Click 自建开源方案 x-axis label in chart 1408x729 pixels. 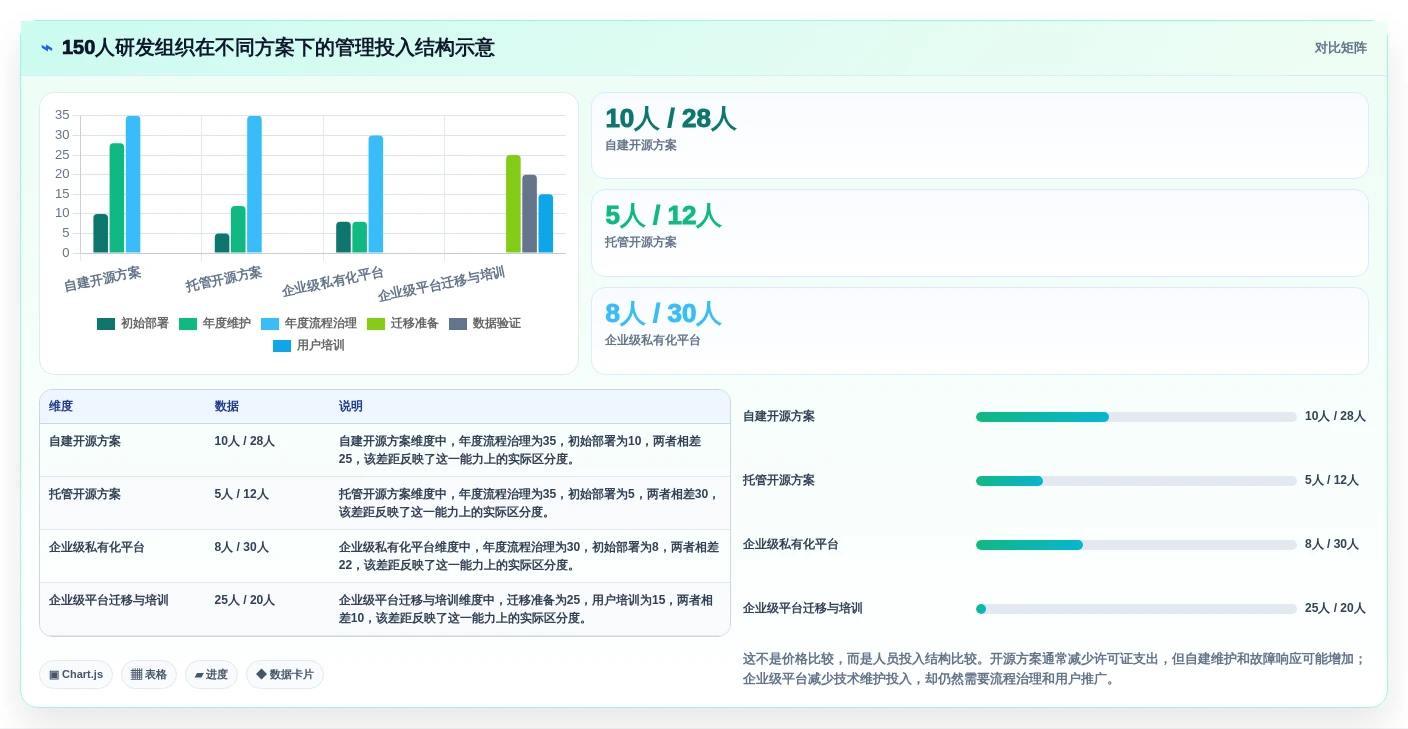tap(102, 279)
